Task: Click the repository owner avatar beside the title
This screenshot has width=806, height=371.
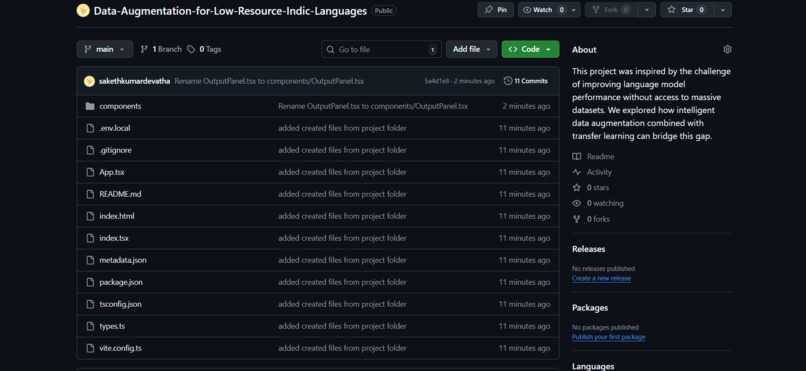Action: [83, 10]
